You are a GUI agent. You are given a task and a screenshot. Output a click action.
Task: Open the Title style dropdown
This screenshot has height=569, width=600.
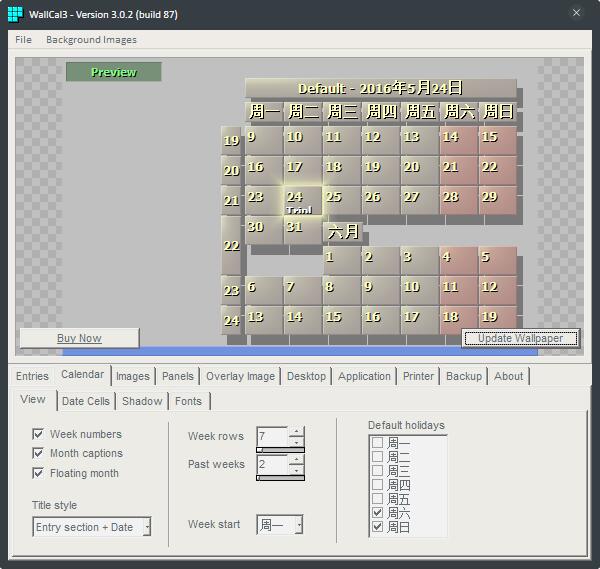[147, 527]
